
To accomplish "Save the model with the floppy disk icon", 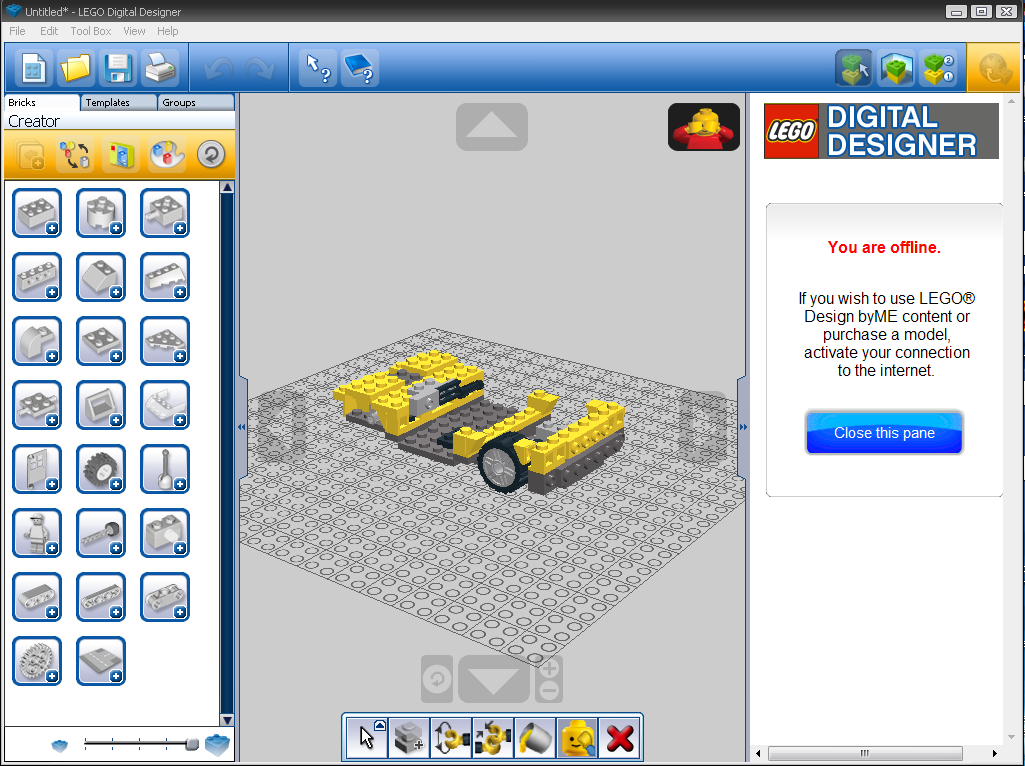I will point(118,68).
